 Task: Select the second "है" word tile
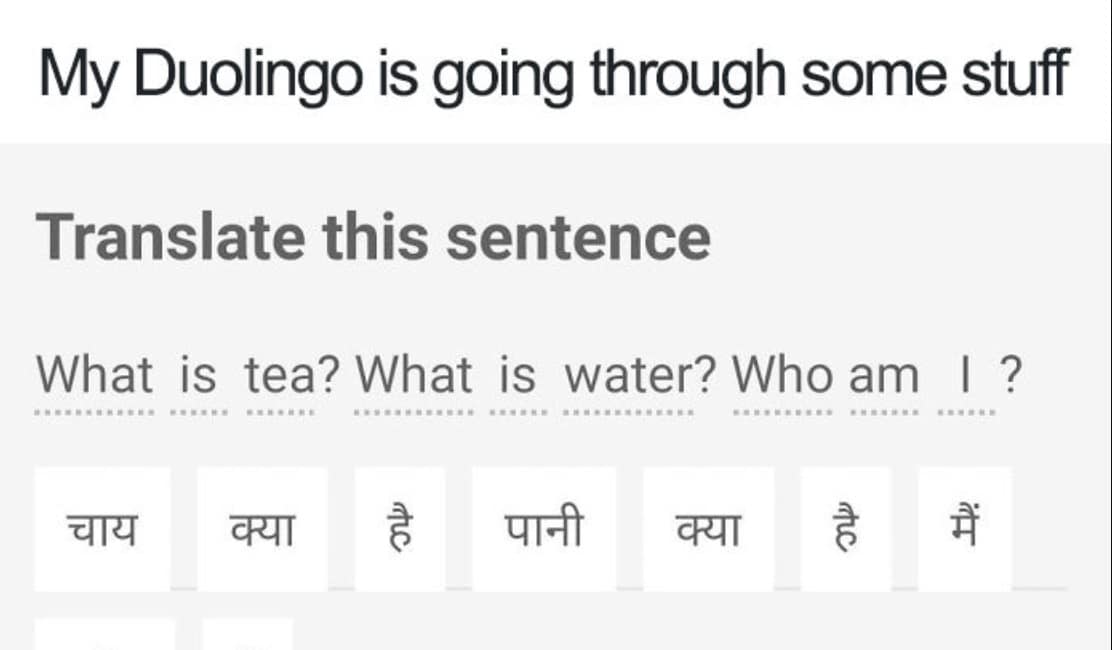pyautogui.click(x=845, y=527)
